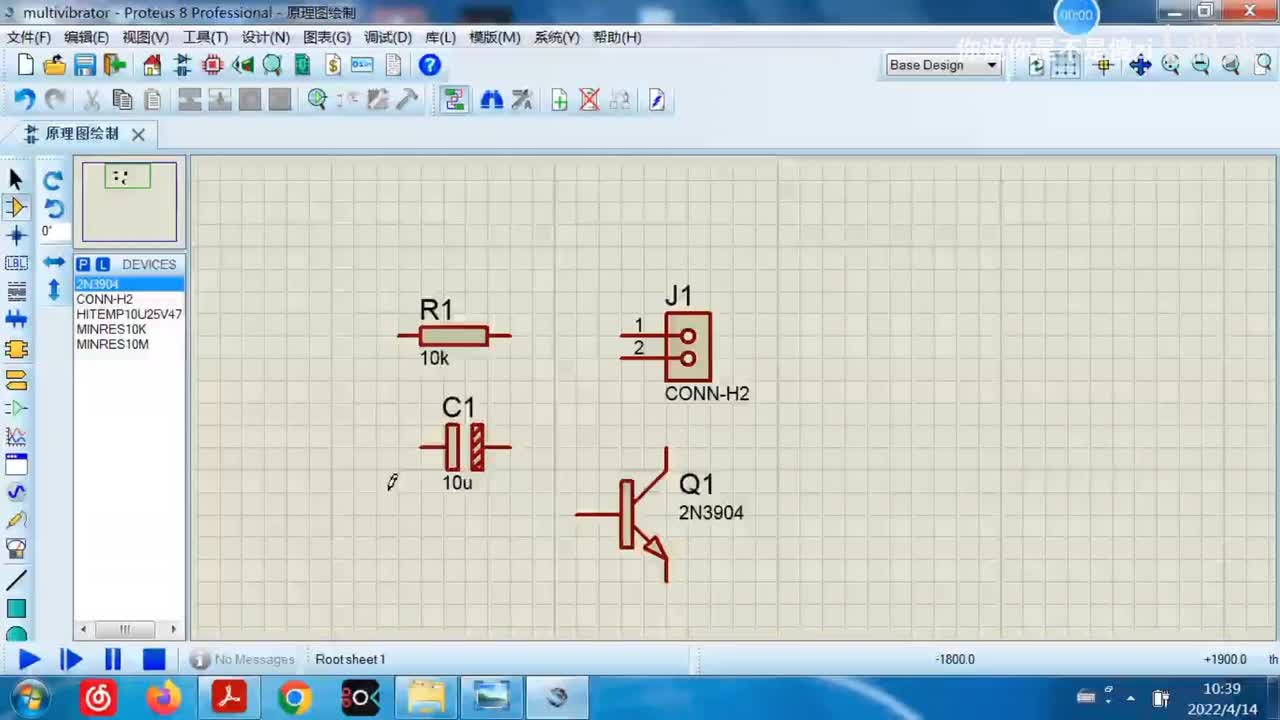The width and height of the screenshot is (1280, 720).
Task: Select the Buses Mode tool
Action: [16, 320]
